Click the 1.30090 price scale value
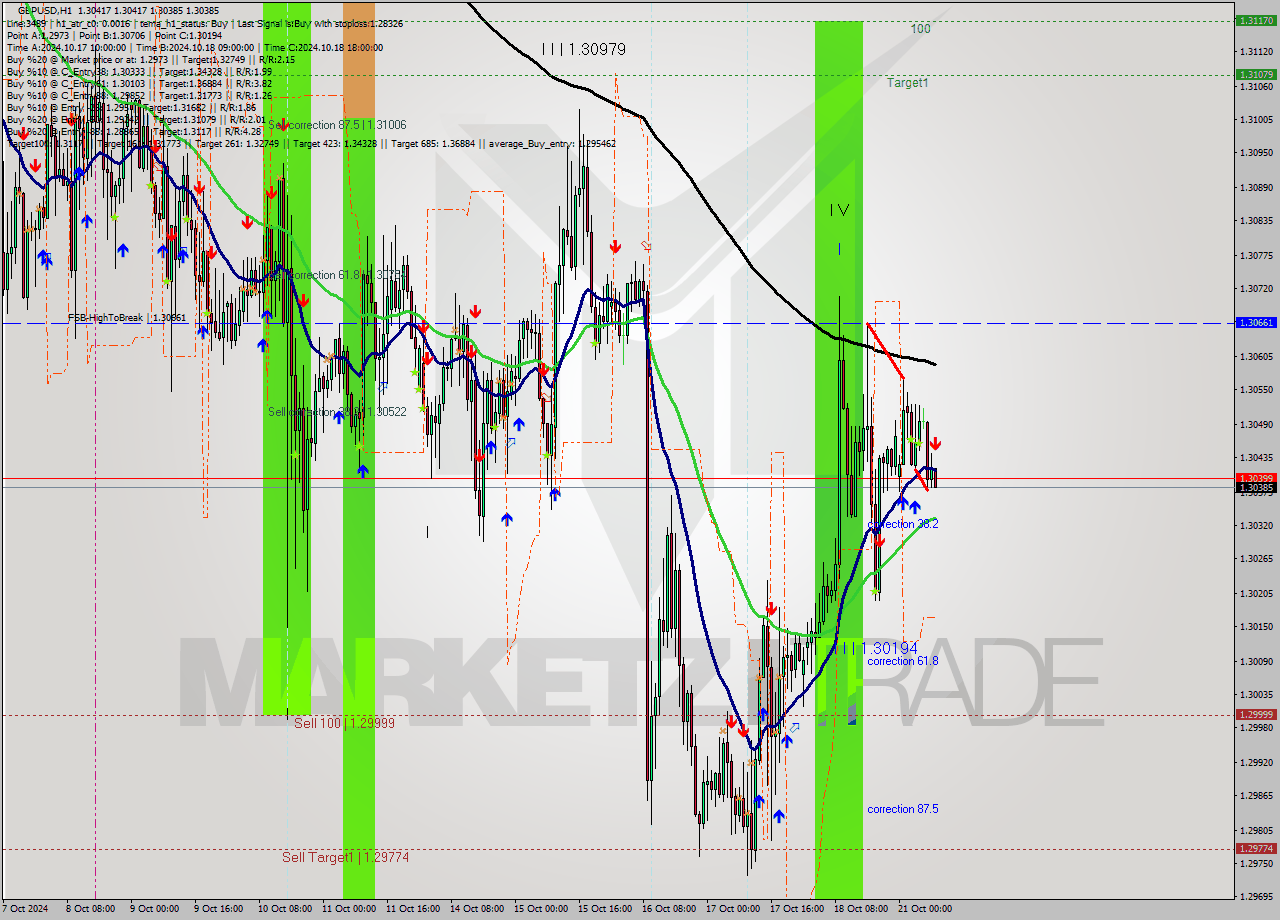The width and height of the screenshot is (1280, 920). [x=1255, y=661]
